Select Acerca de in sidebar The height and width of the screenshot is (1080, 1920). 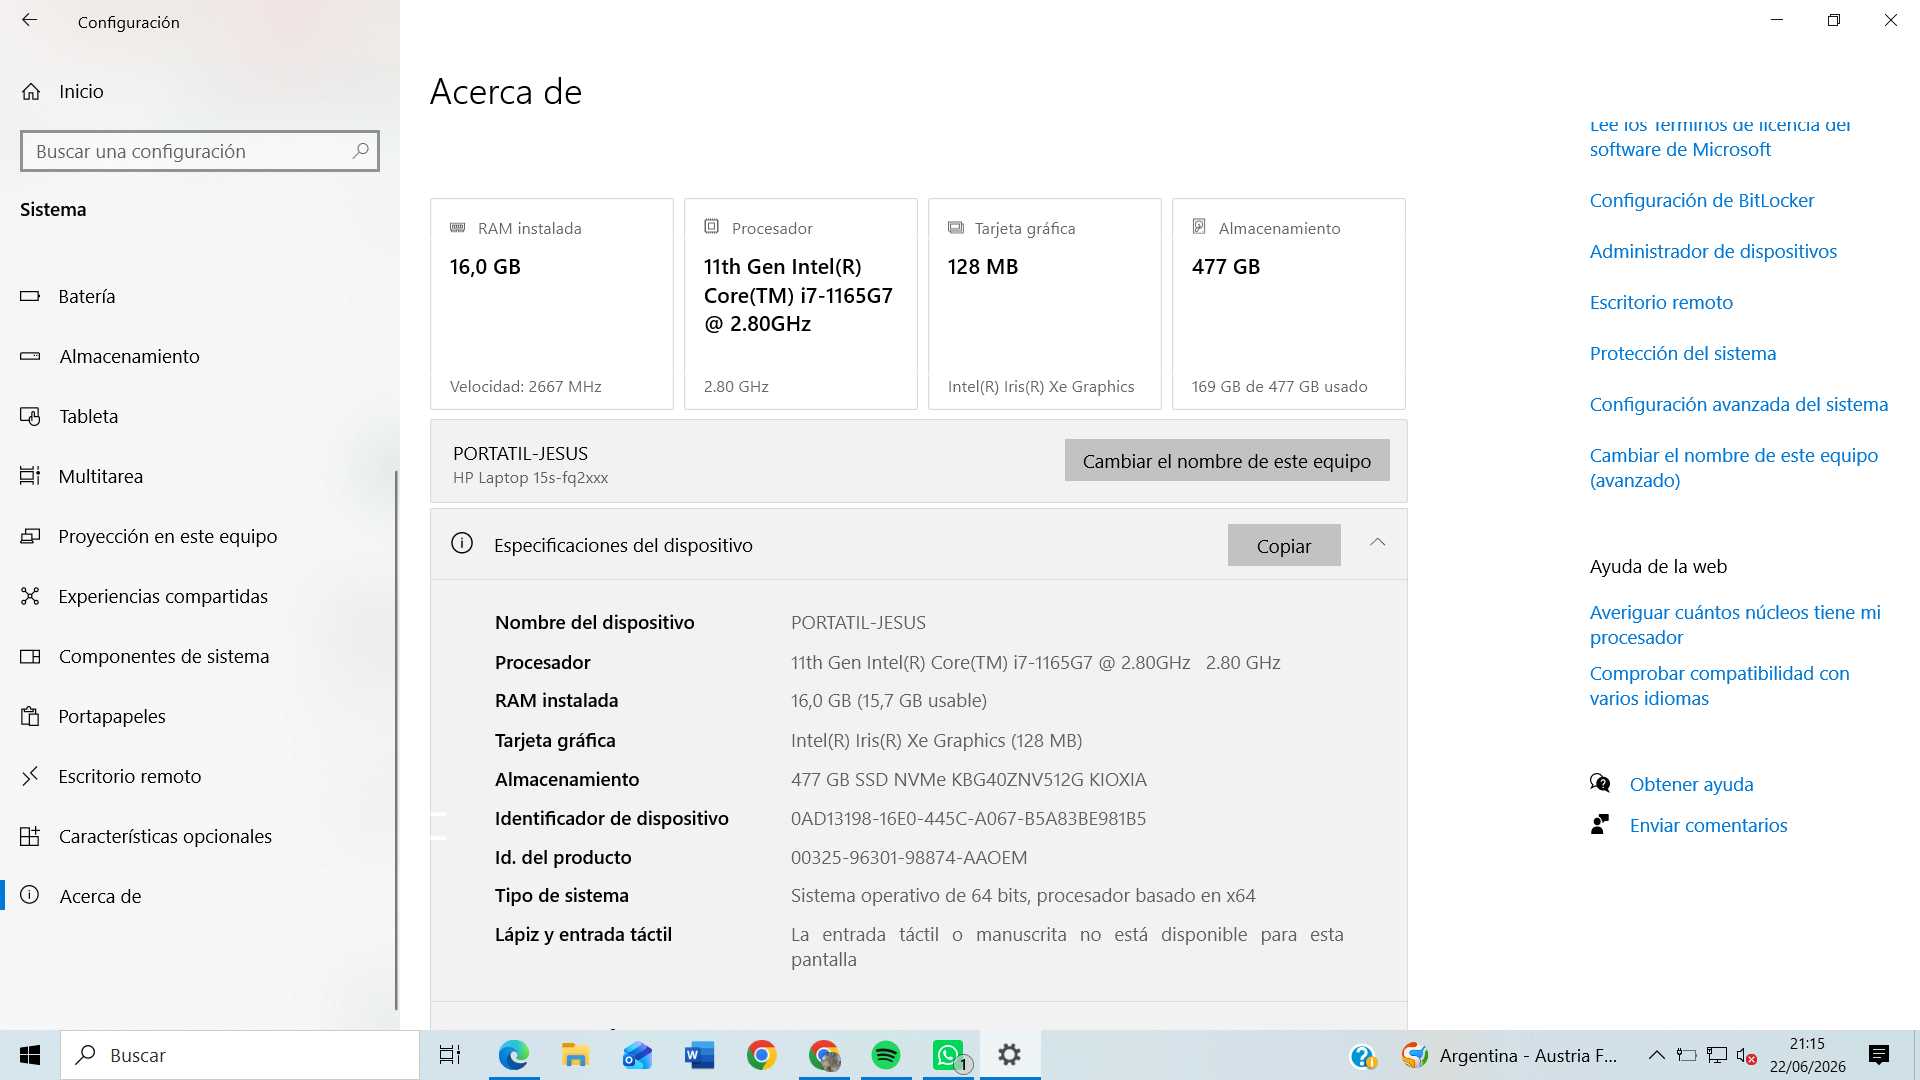[x=198, y=896]
